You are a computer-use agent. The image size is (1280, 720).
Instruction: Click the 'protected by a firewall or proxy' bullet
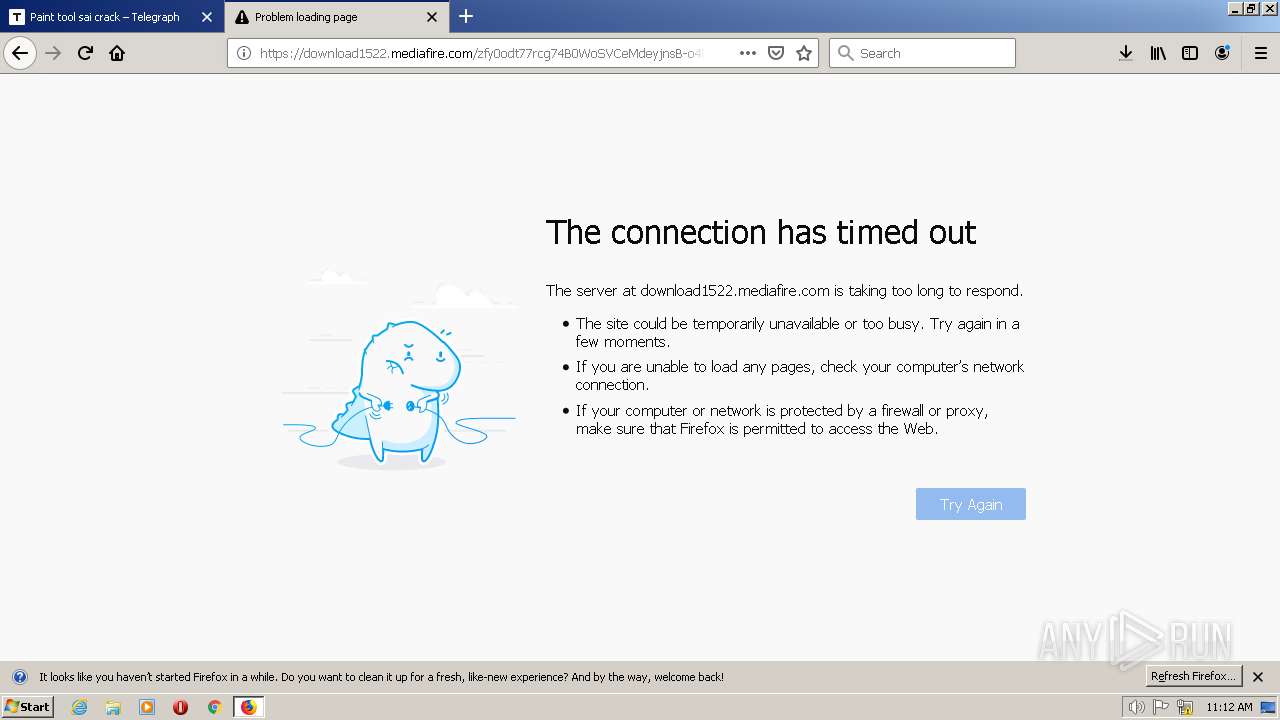coord(782,420)
